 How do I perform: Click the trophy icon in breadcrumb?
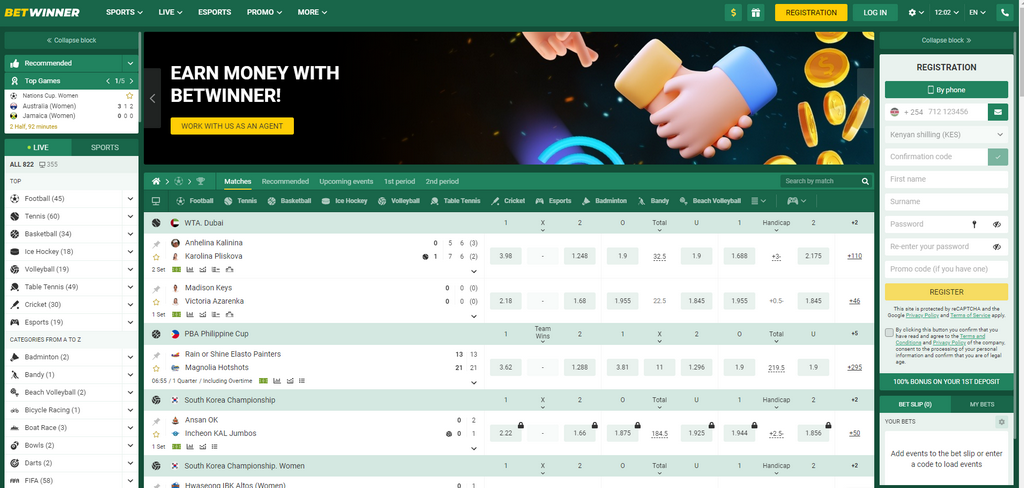(x=200, y=181)
